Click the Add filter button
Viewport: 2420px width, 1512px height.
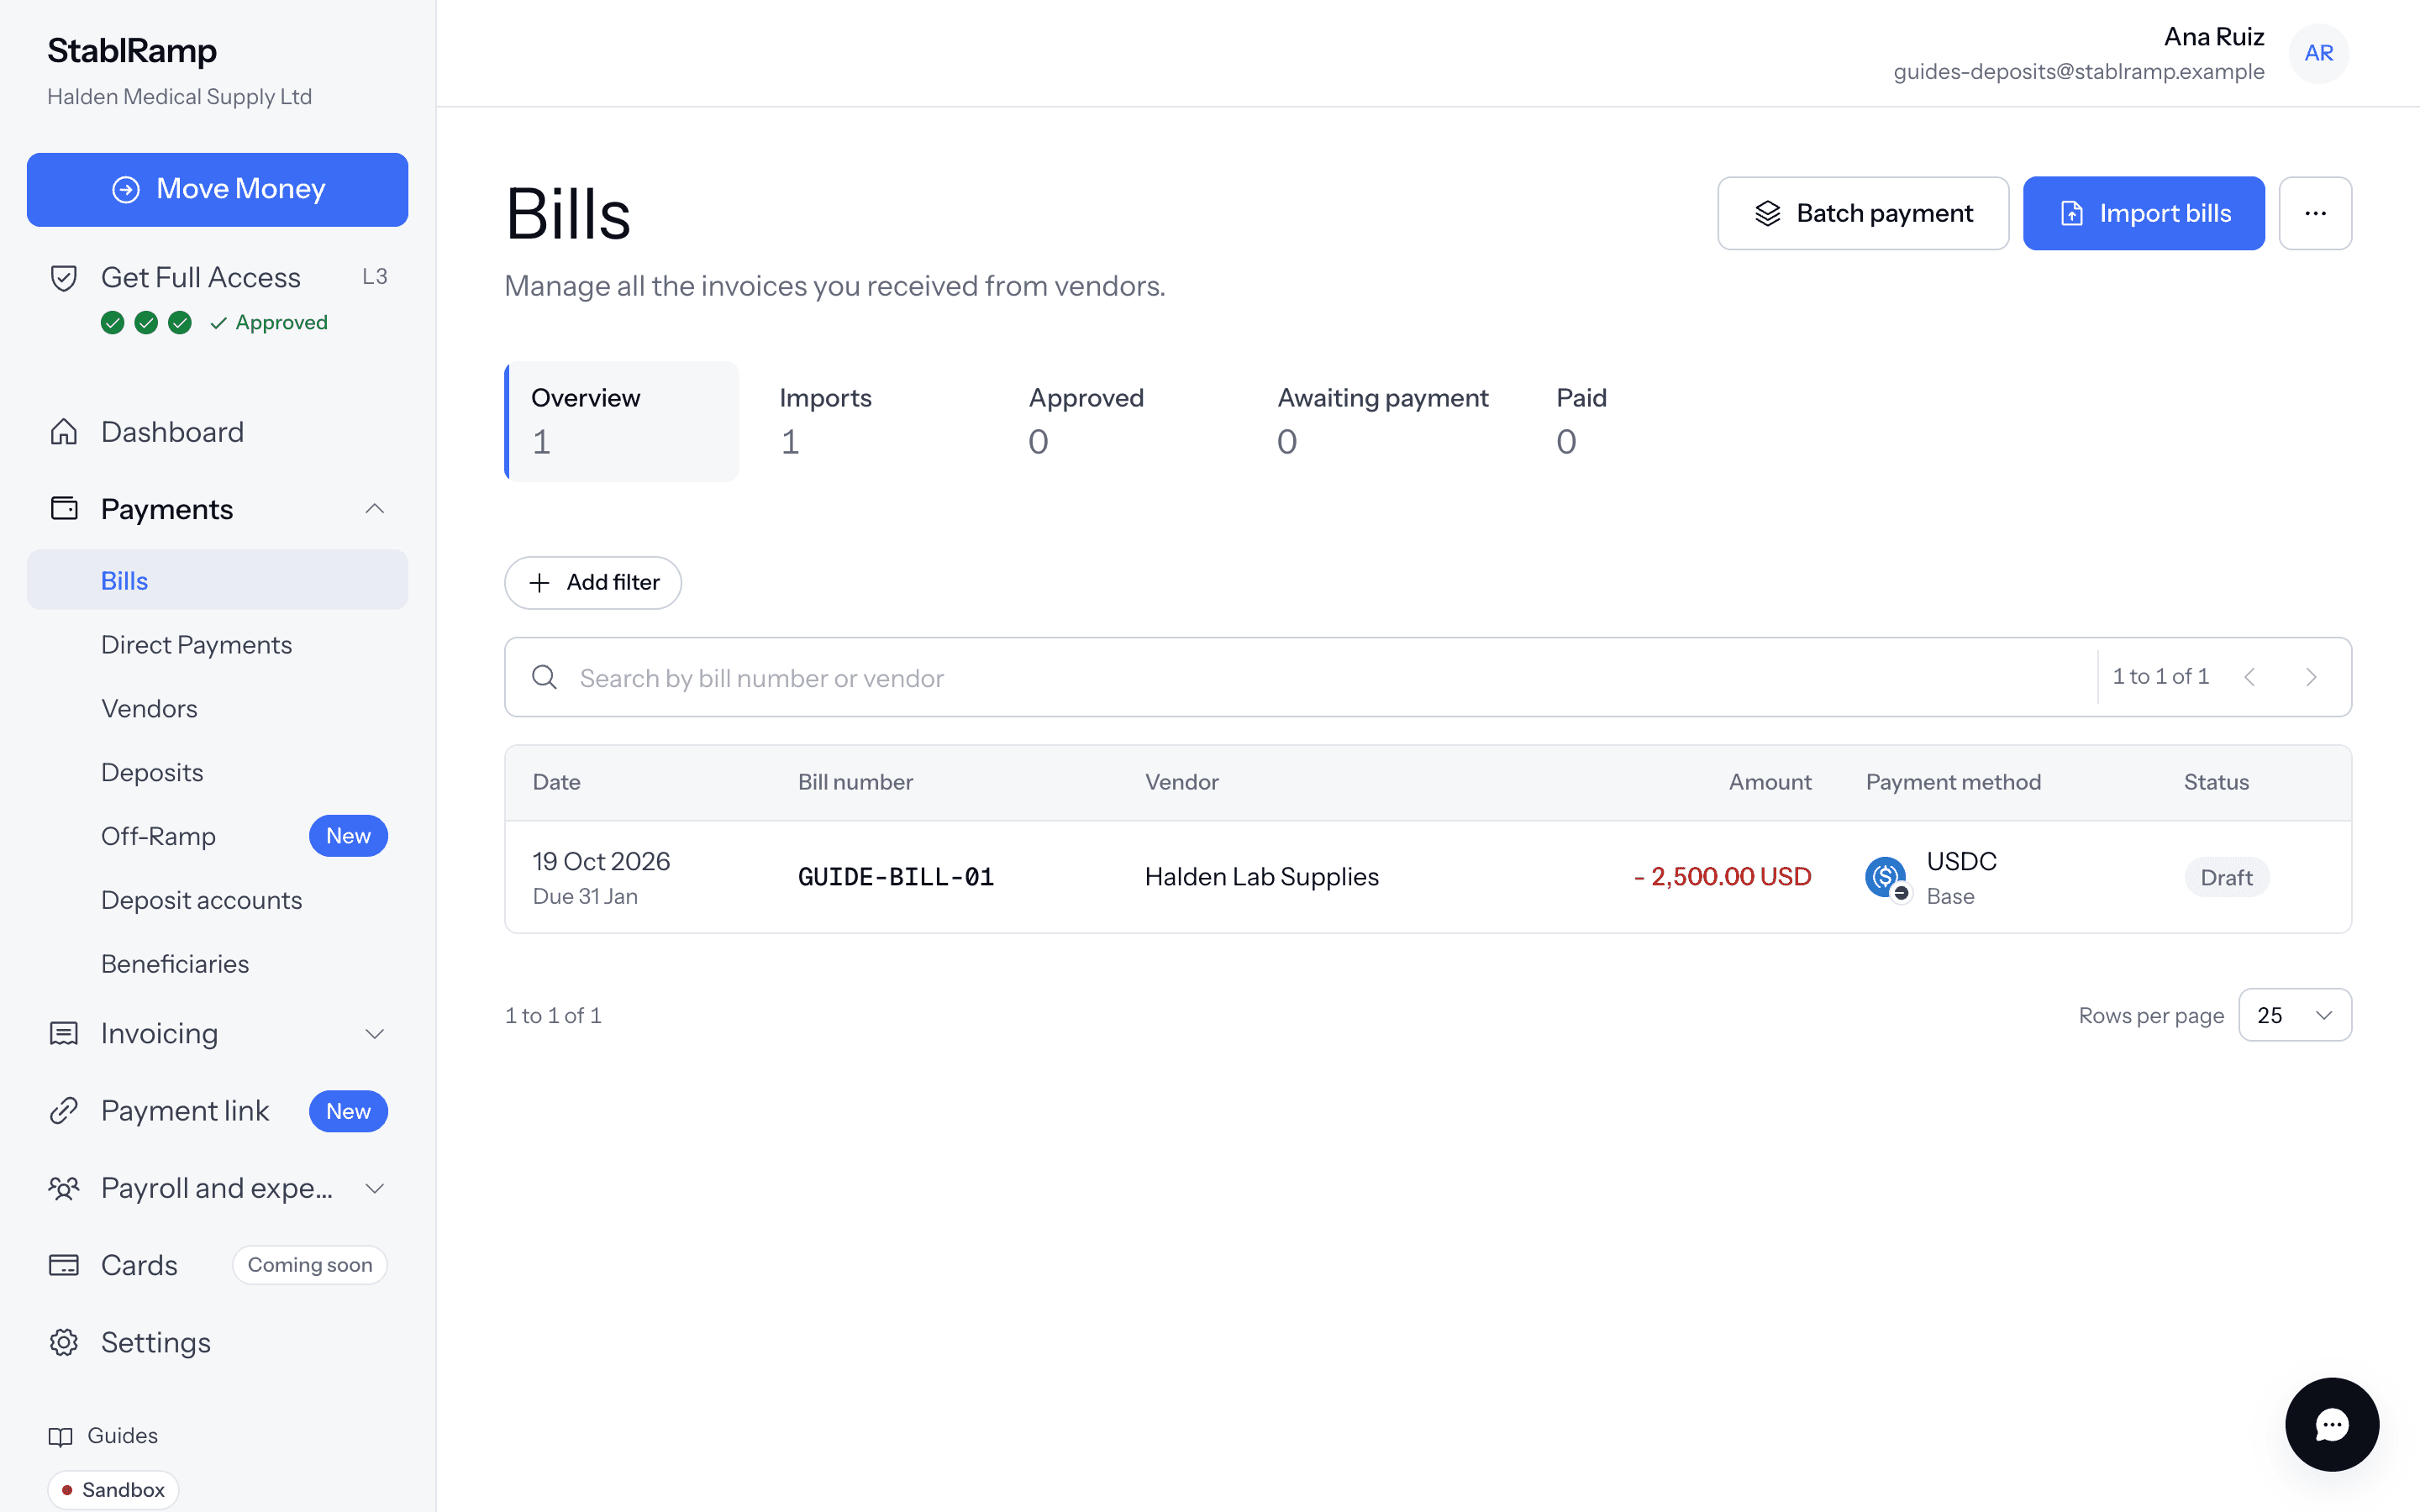pos(593,582)
